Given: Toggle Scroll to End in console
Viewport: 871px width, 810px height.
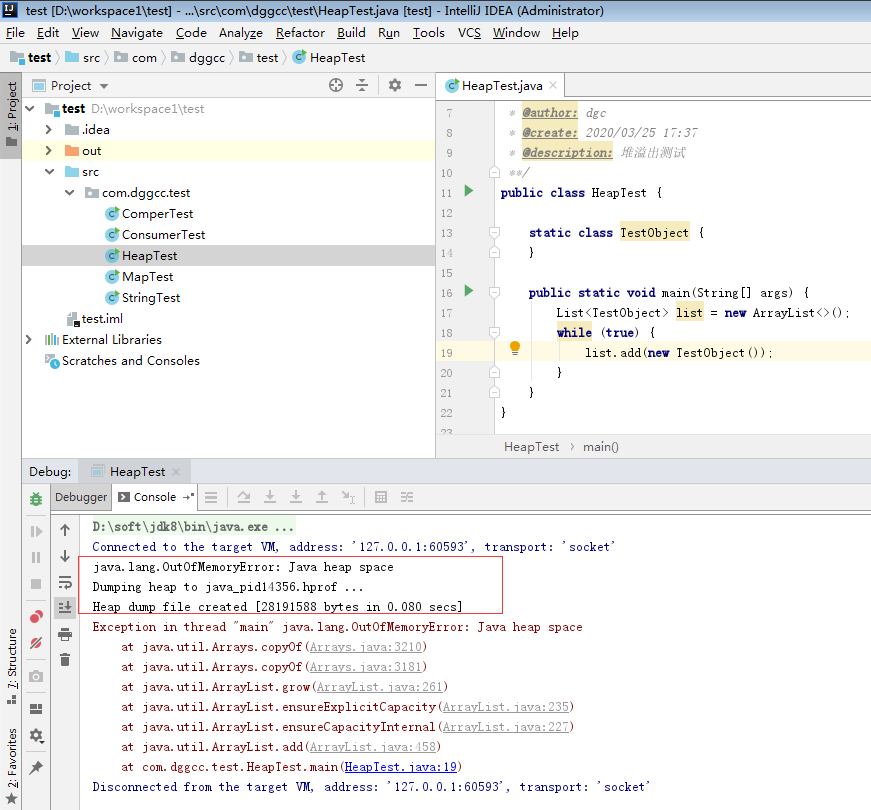Looking at the screenshot, I should 65,607.
